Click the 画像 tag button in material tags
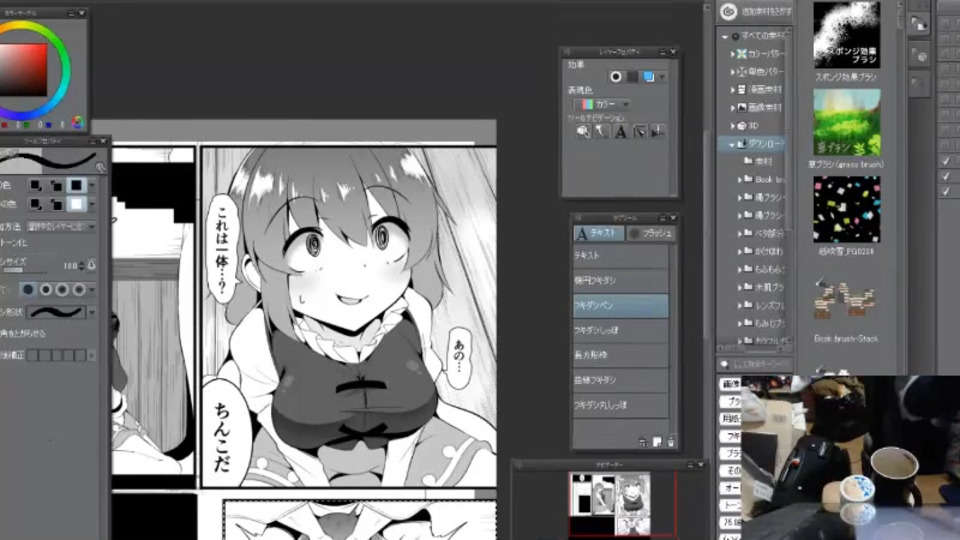 tap(730, 384)
